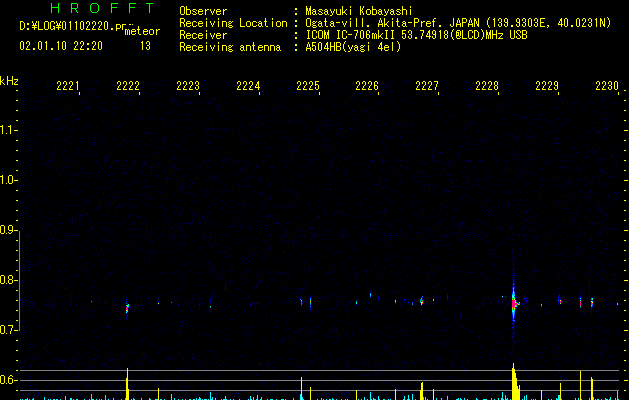Select the 2227 time axis marker
Screen dimensions: 629x400
(x=427, y=85)
